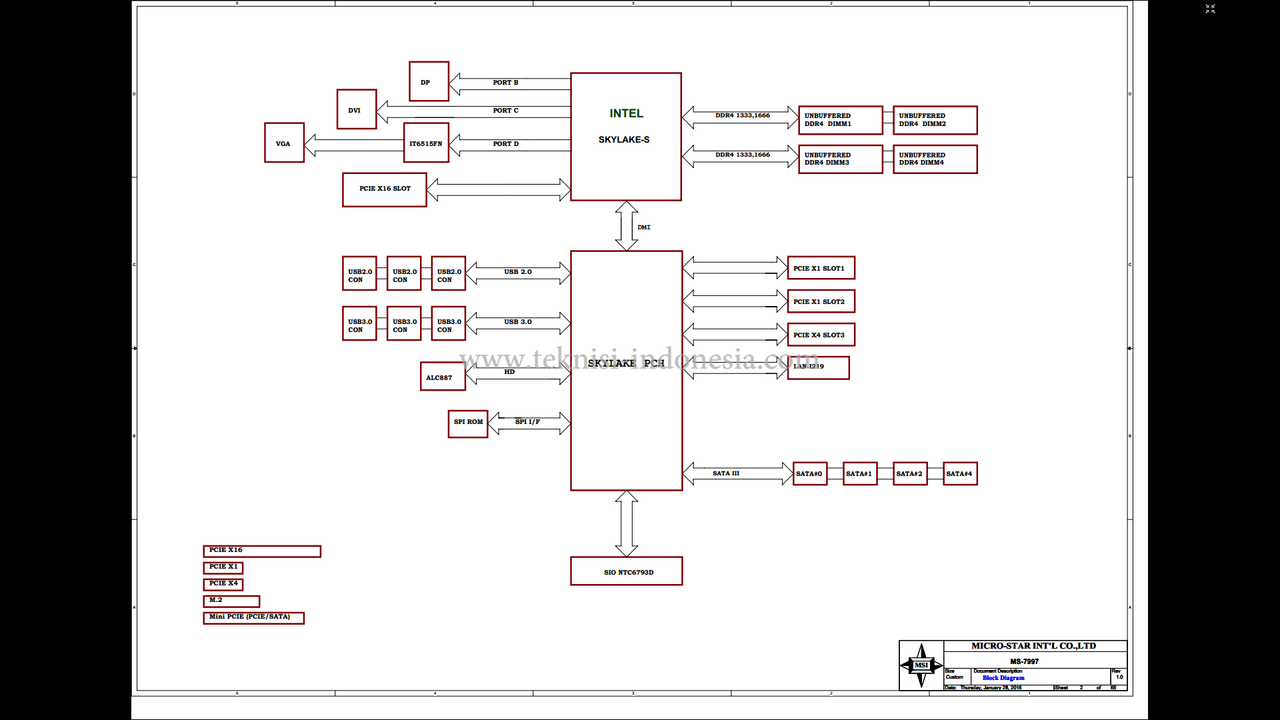Click the SATA#1 block
The height and width of the screenshot is (720, 1280).
click(860, 473)
